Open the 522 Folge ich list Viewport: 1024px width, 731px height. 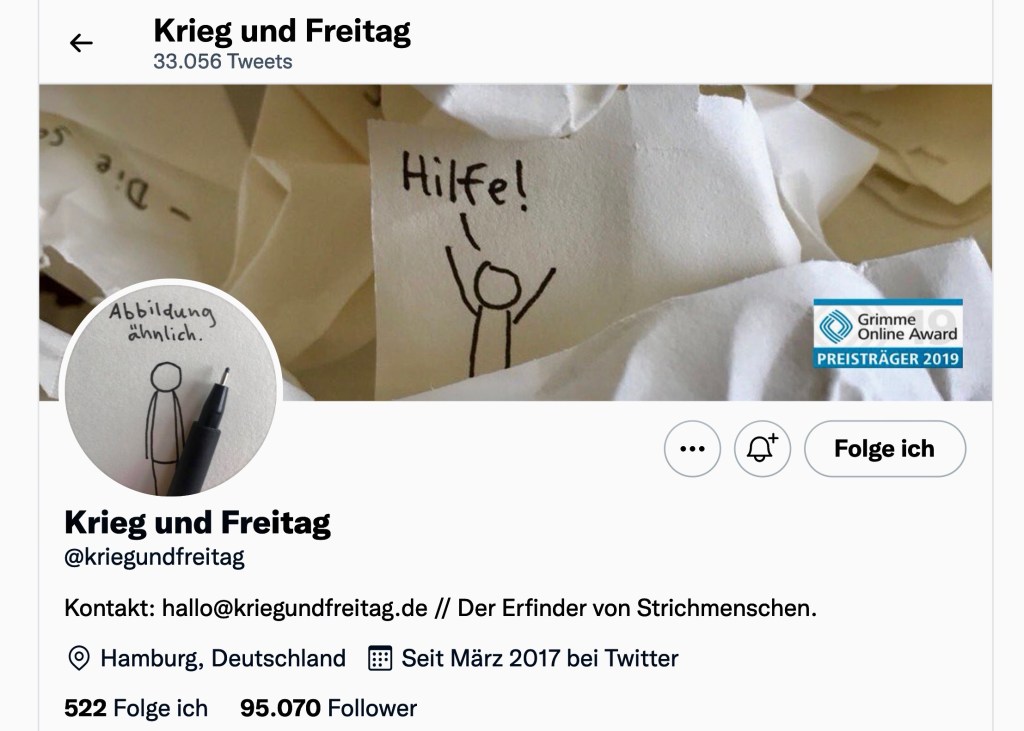[136, 708]
